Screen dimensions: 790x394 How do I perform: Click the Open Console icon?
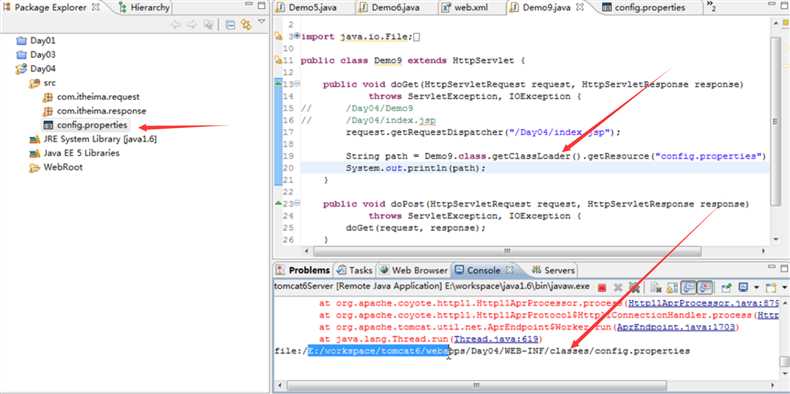click(771, 288)
